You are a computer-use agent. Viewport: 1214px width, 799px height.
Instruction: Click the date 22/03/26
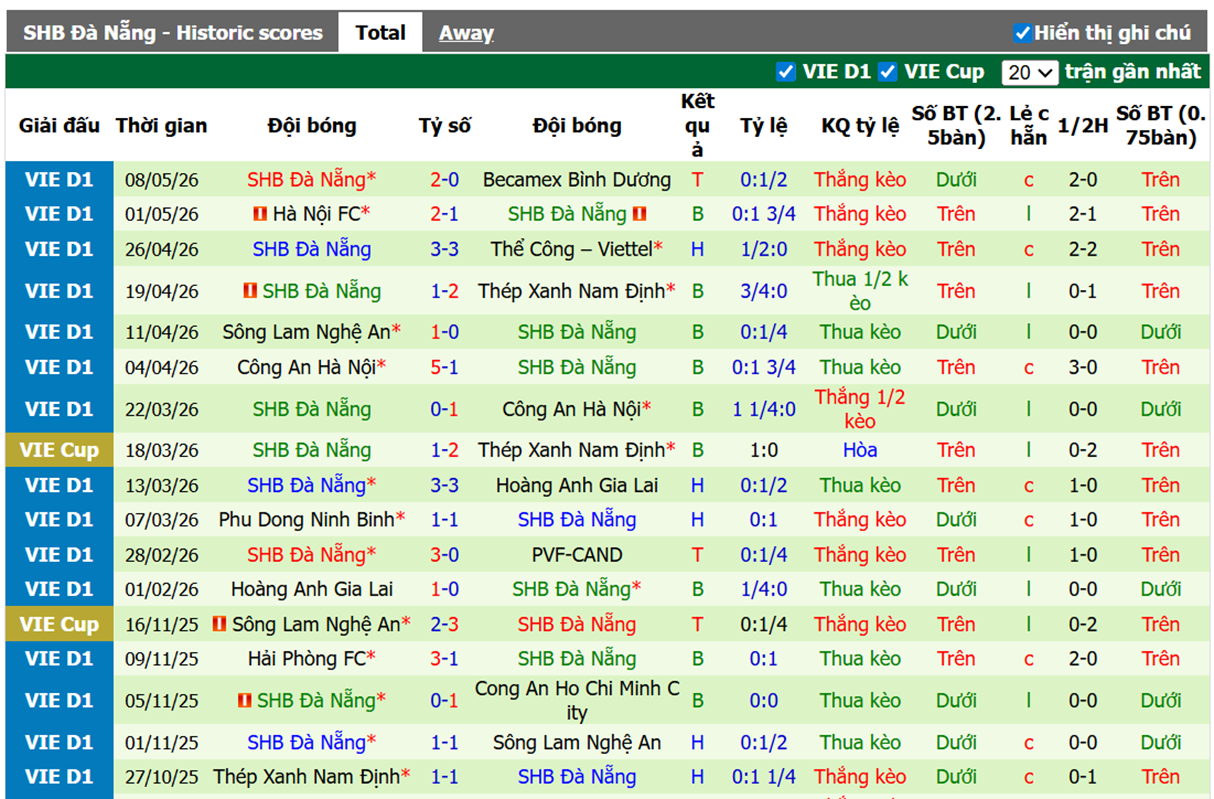click(162, 409)
